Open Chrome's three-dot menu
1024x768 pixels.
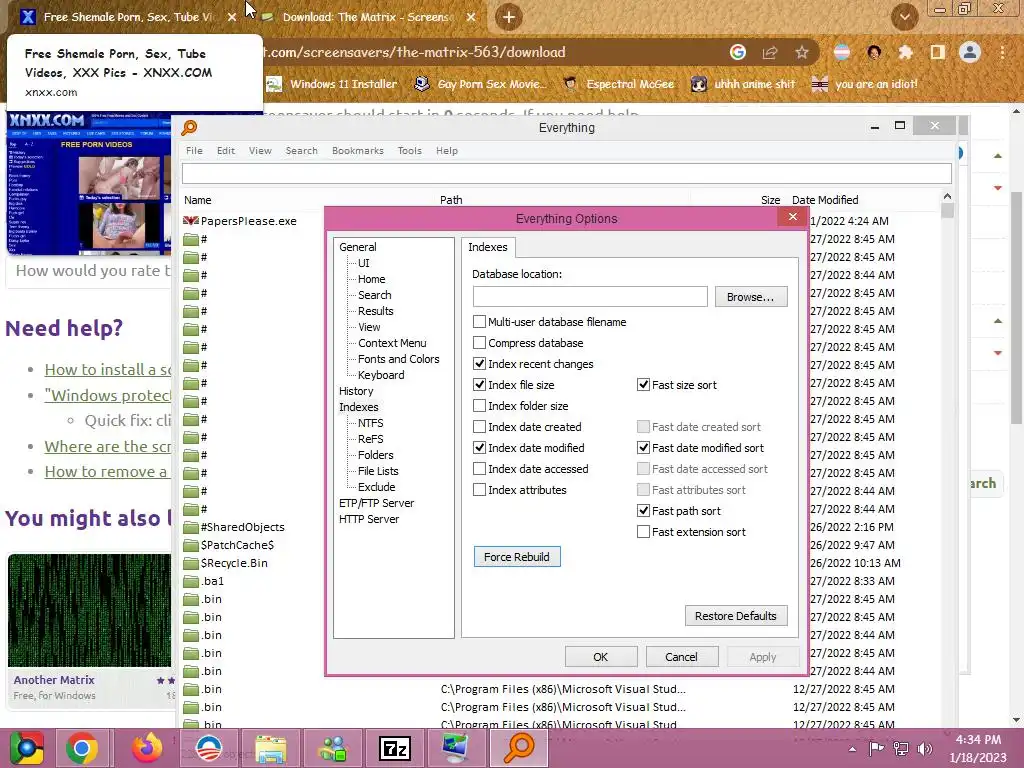1002,52
